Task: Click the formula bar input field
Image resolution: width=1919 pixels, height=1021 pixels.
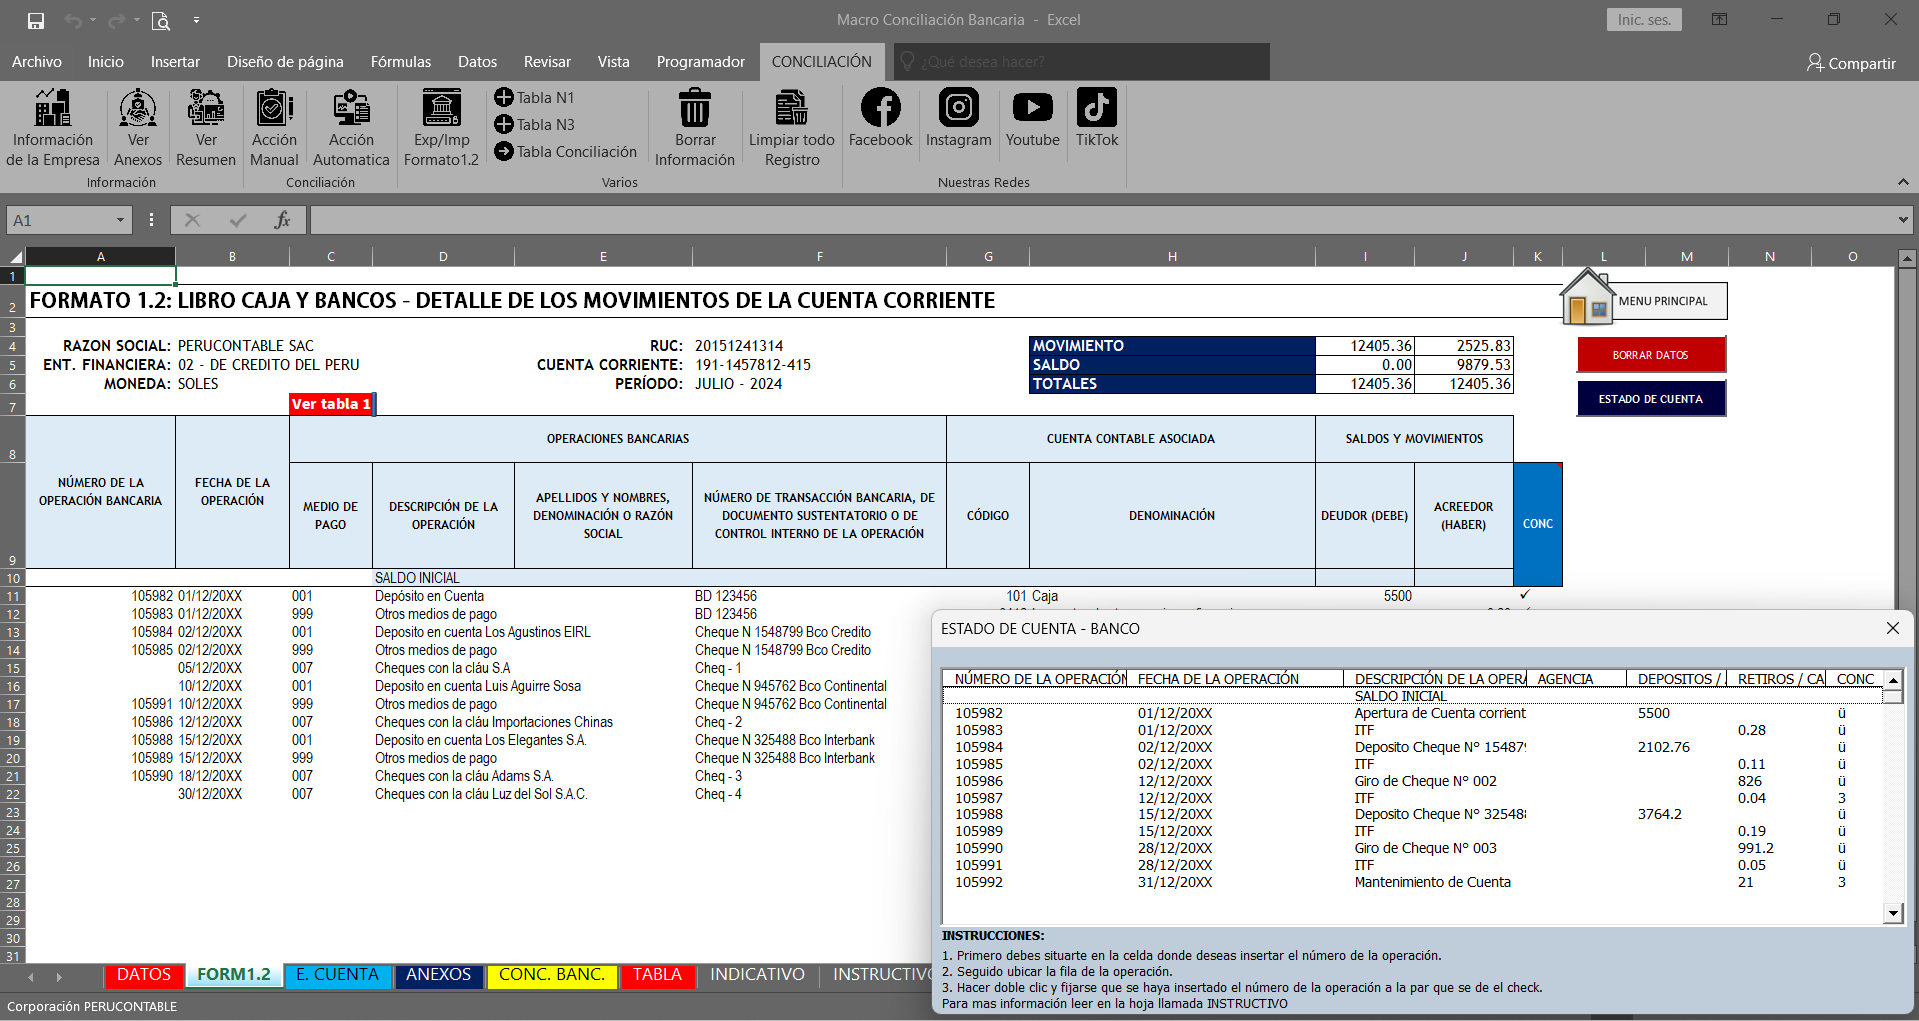Action: [1100, 220]
